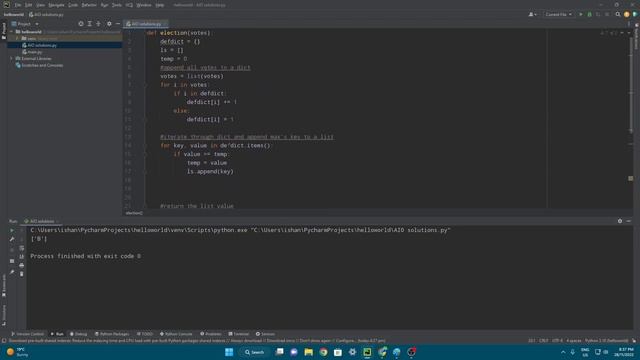Open Problems tool window

coord(211,334)
